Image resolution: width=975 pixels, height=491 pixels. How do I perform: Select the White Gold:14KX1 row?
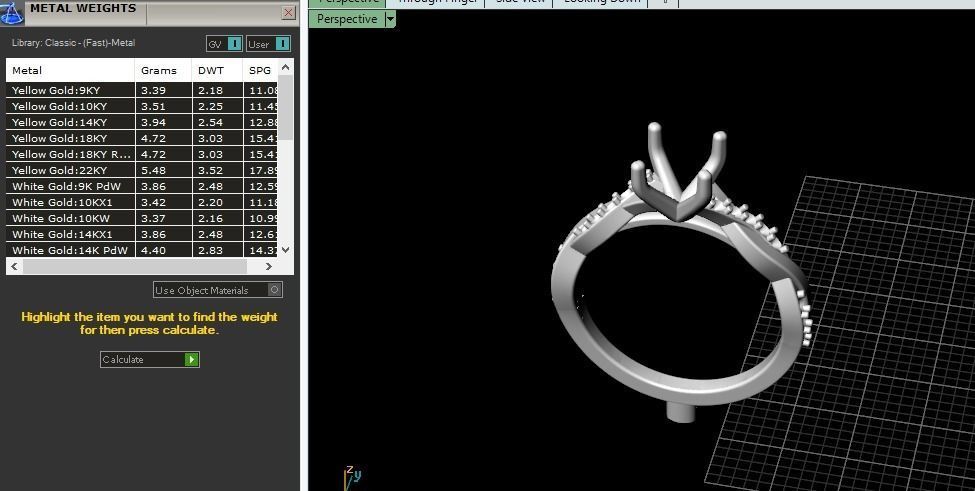(x=142, y=234)
